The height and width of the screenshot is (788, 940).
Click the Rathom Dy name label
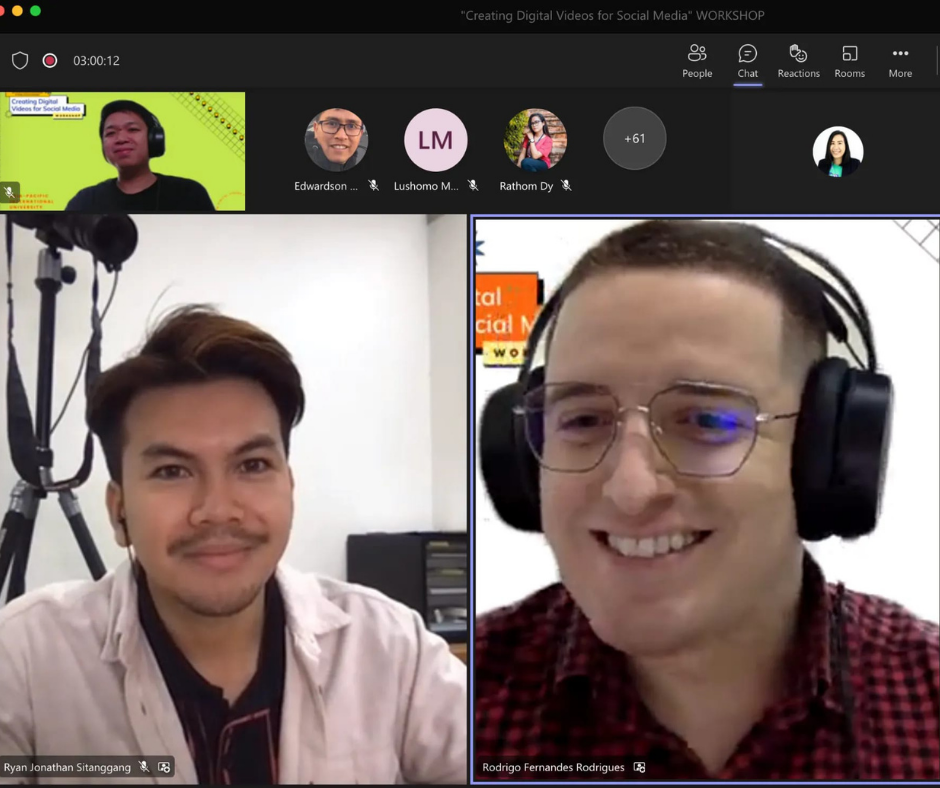pyautogui.click(x=526, y=186)
